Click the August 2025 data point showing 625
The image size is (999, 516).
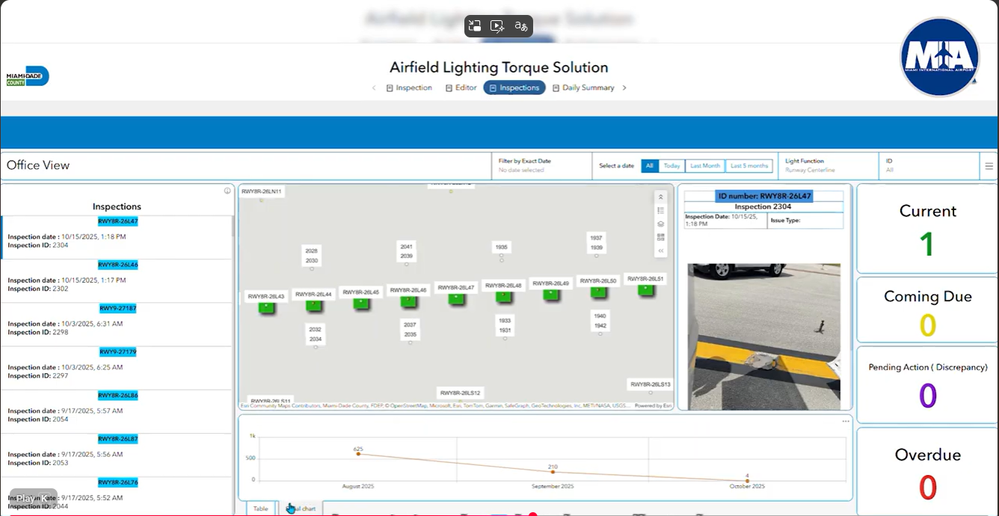(x=358, y=454)
